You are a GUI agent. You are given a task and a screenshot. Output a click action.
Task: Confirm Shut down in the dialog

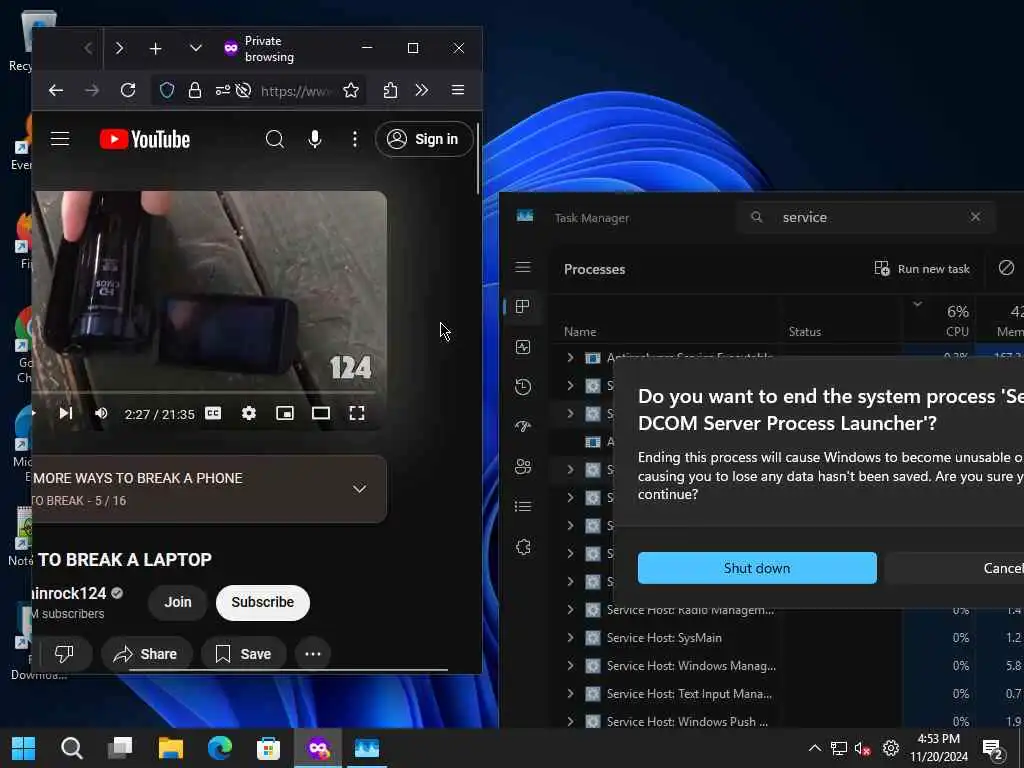coord(757,568)
